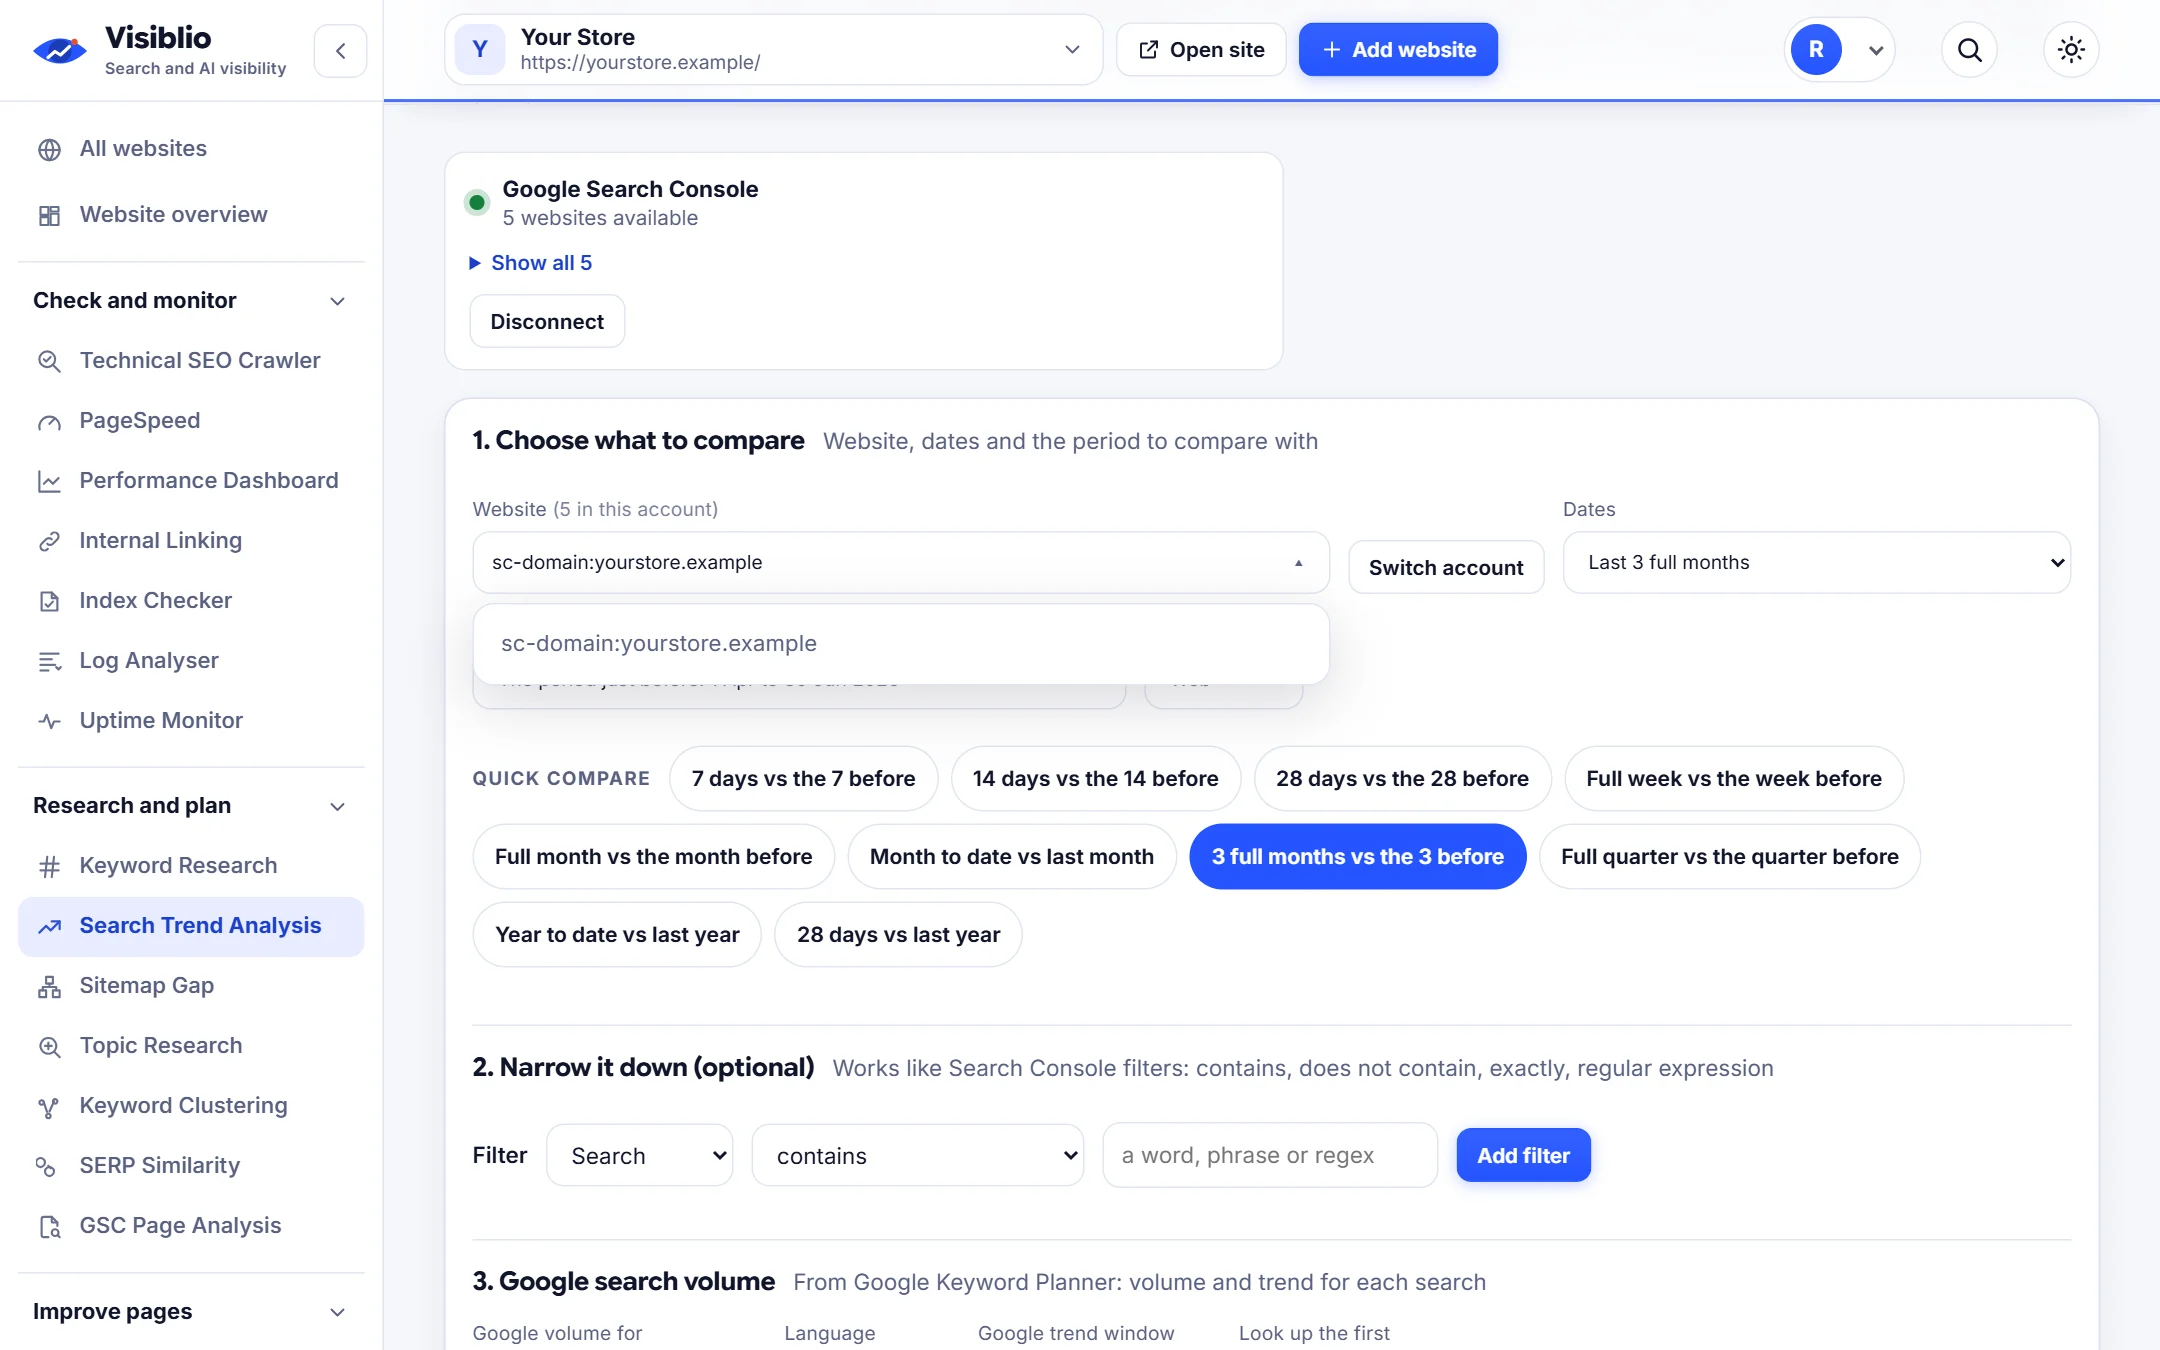Screen dimensions: 2160x1350
Task: Click the Sitemap Gap hierarchy icon
Action: click(49, 986)
